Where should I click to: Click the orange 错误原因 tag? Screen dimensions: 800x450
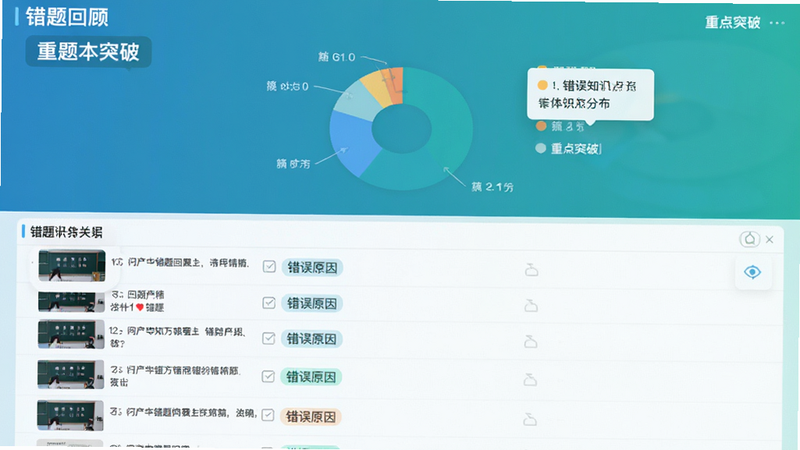(310, 417)
